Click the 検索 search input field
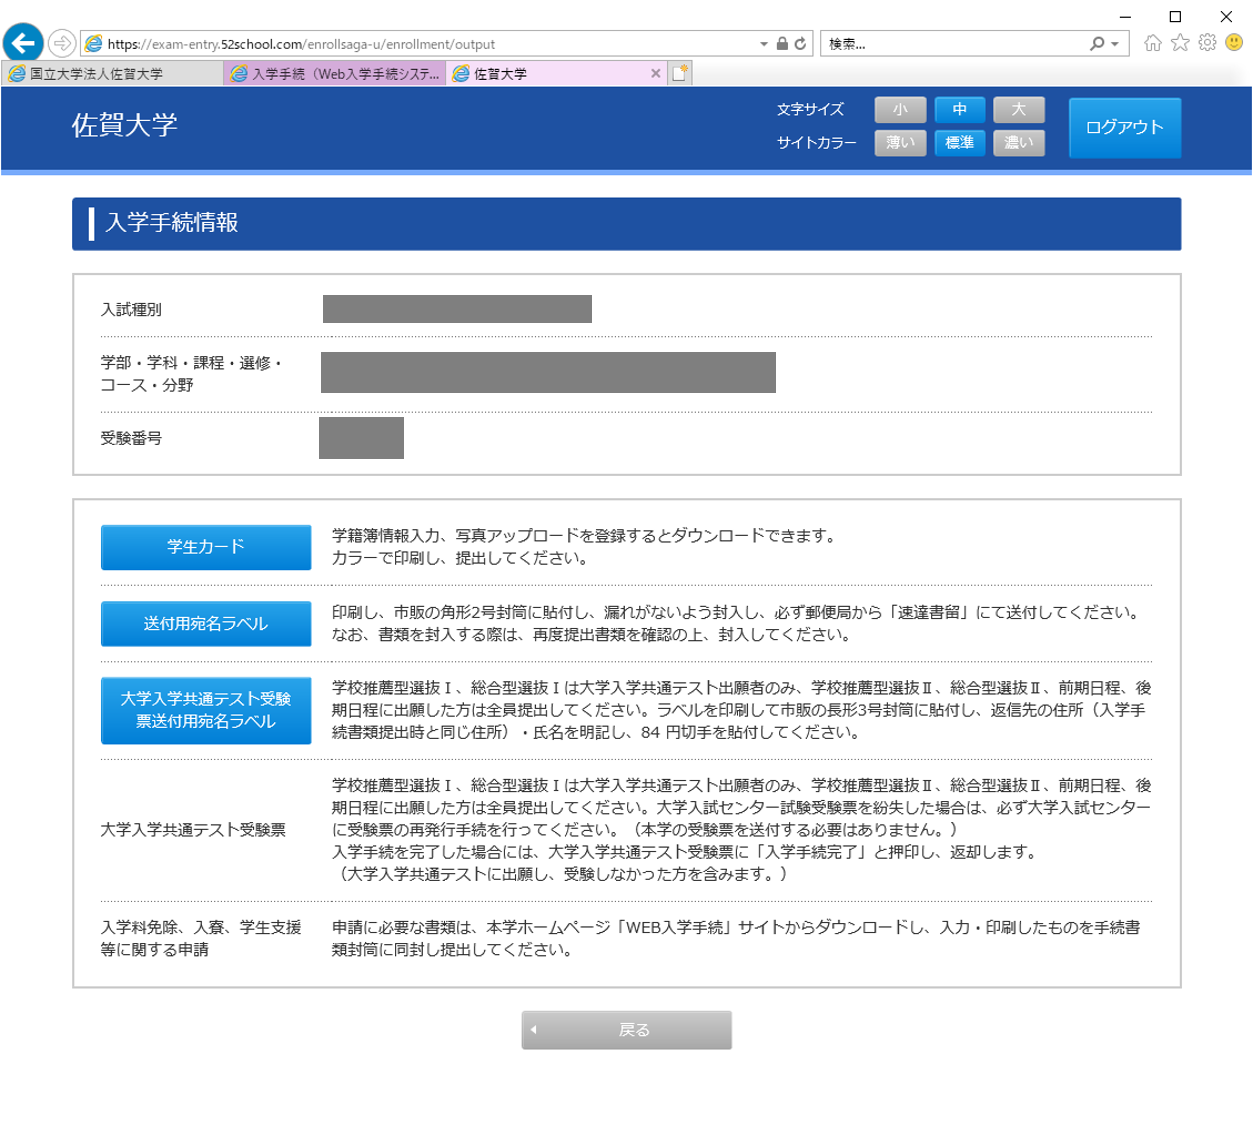Screen dimensions: 1253x1125 coord(950,44)
